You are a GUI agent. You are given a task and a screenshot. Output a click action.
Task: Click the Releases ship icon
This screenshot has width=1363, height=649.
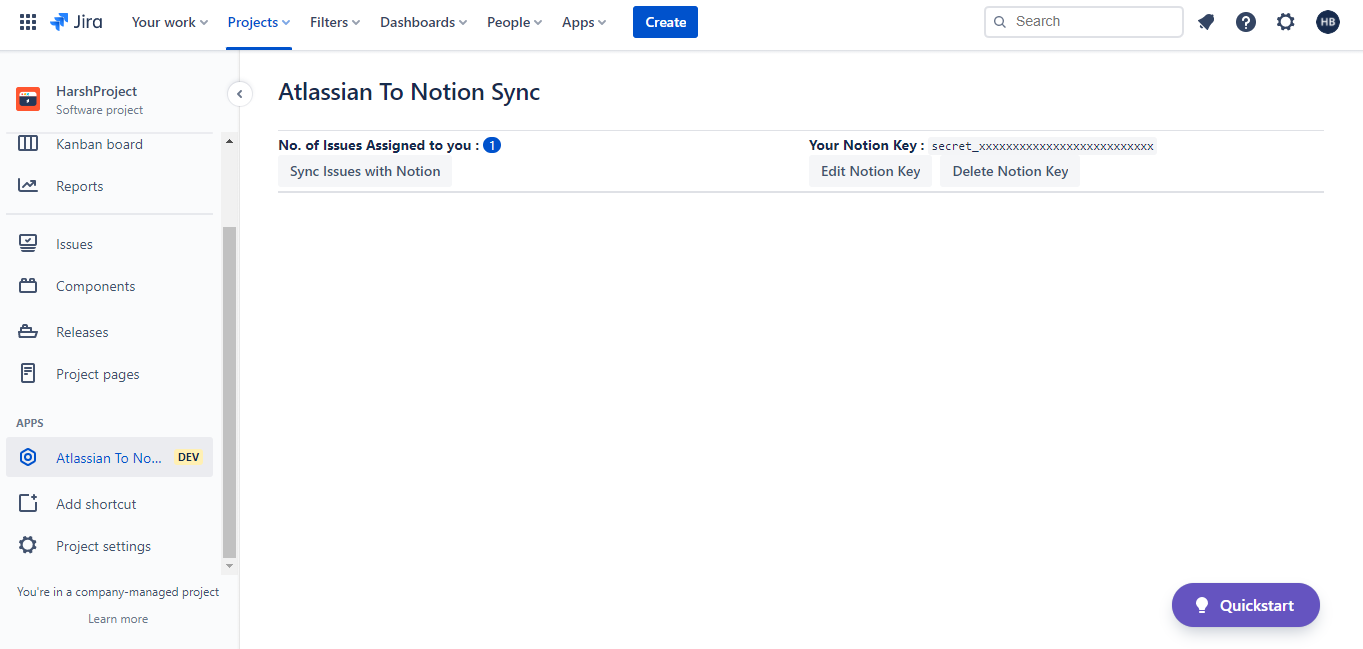click(x=28, y=332)
